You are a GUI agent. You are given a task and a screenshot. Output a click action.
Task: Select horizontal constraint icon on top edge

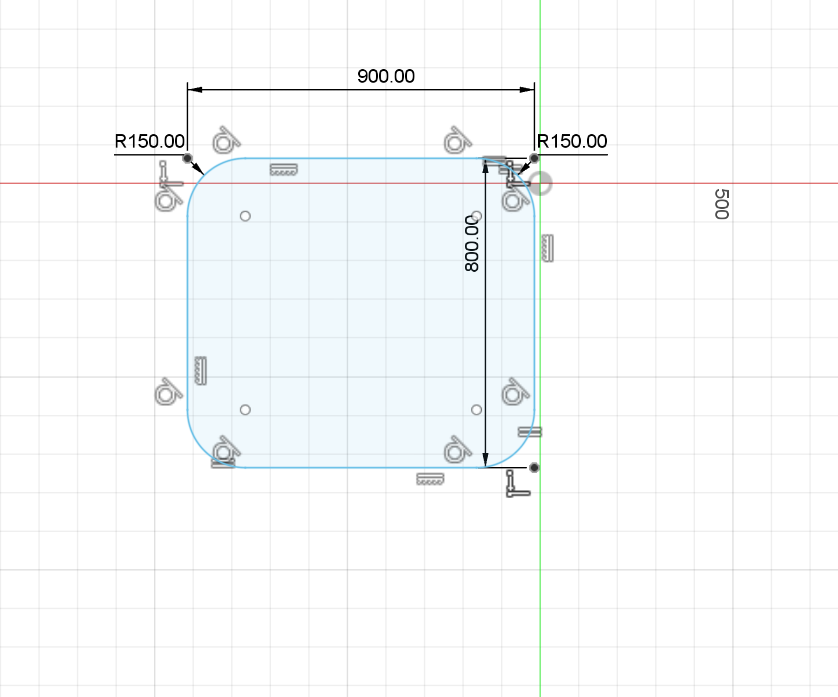point(284,170)
